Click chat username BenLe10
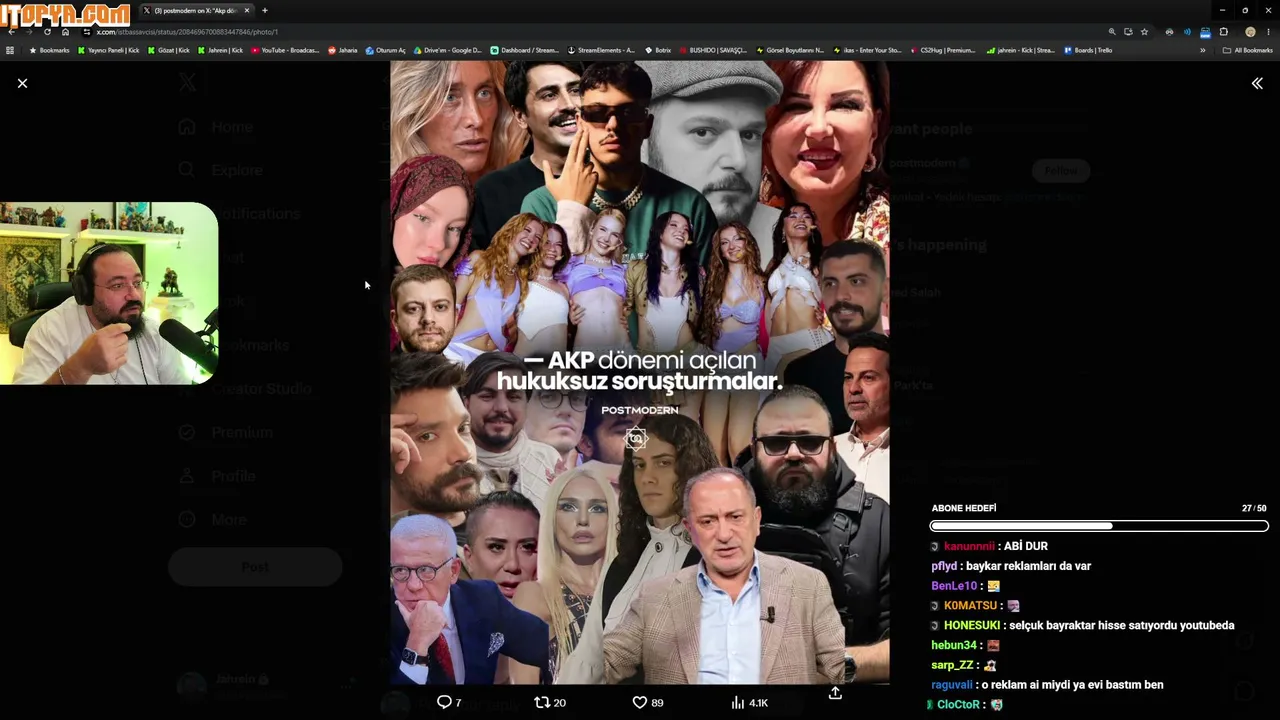The width and height of the screenshot is (1280, 720). 954,586
